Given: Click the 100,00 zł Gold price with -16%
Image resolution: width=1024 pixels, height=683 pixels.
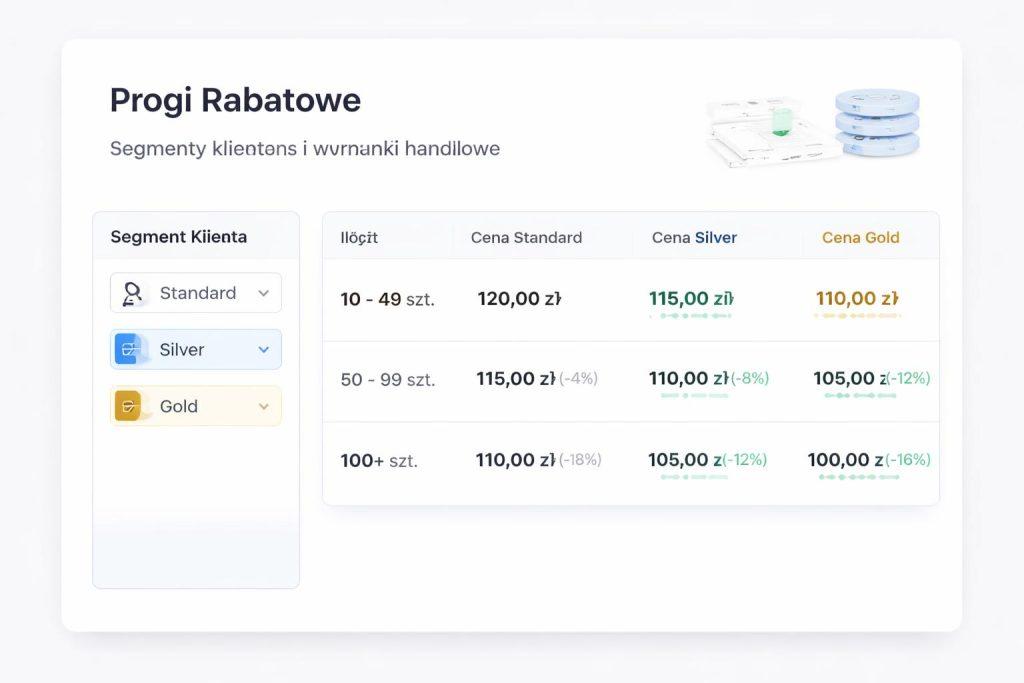Looking at the screenshot, I should click(x=845, y=460).
